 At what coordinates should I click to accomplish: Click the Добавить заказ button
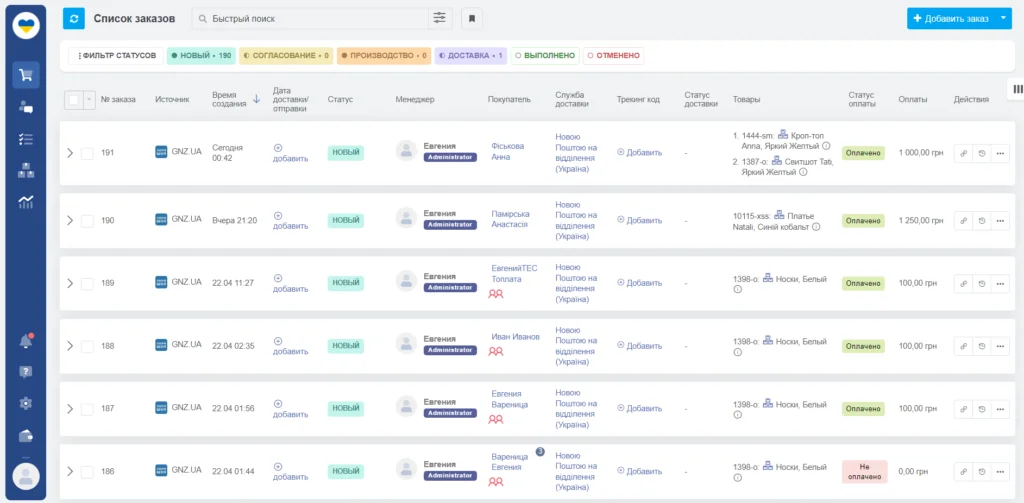click(950, 18)
